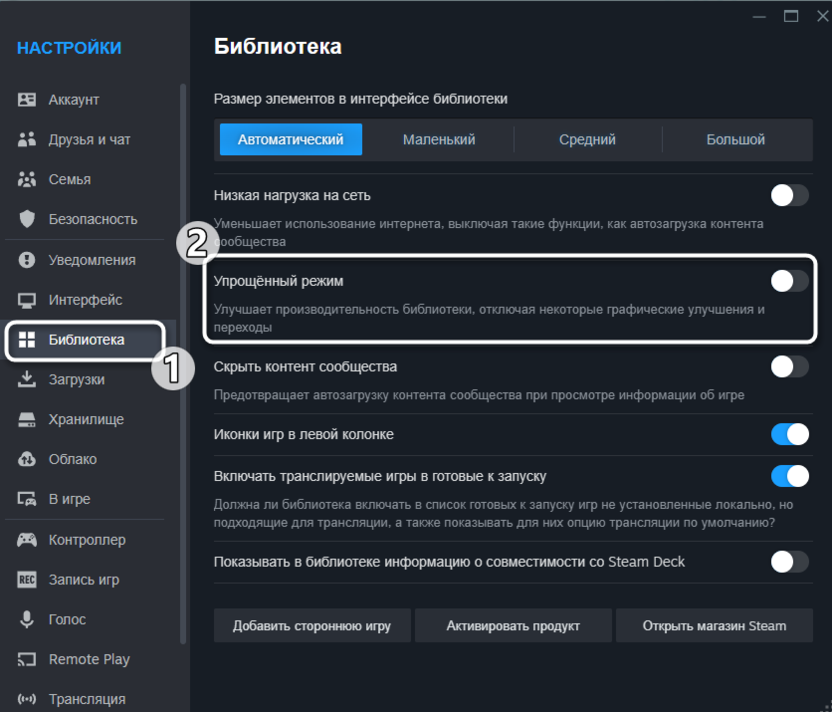Viewport: 832px width, 712px height.
Task: Open Друзья и чат icon in sidebar
Action: coord(27,140)
